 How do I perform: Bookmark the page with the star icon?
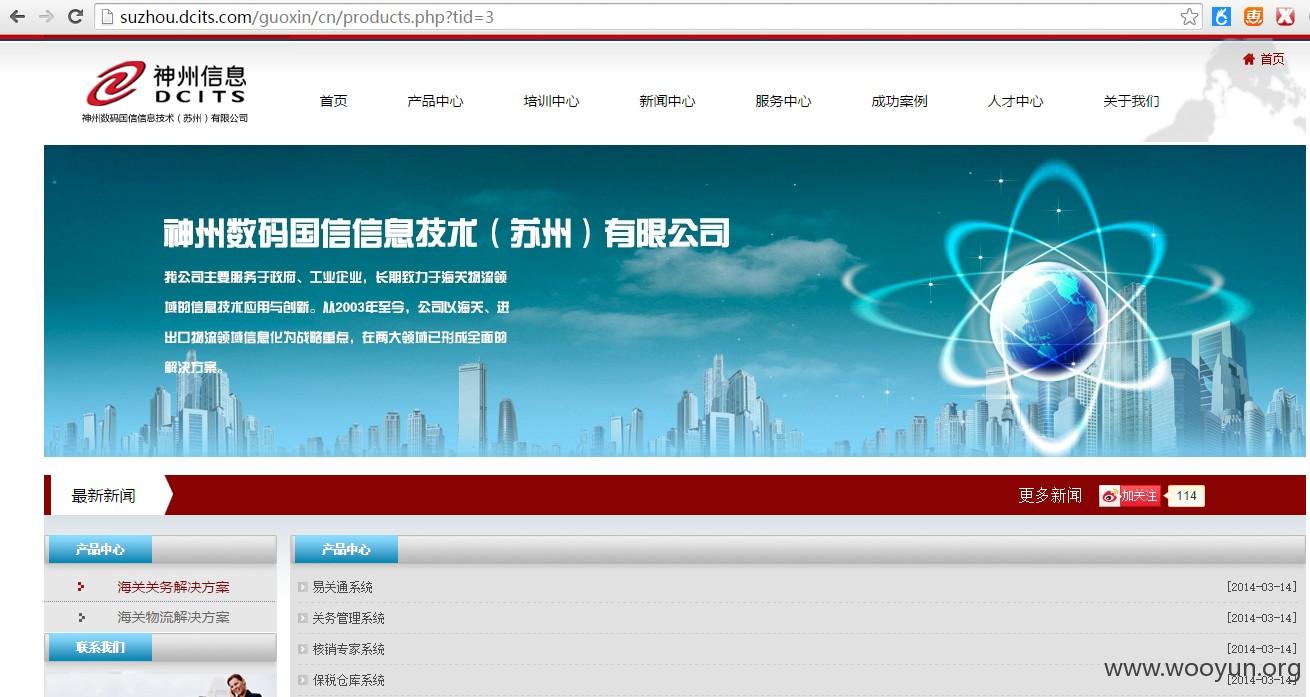(1189, 16)
